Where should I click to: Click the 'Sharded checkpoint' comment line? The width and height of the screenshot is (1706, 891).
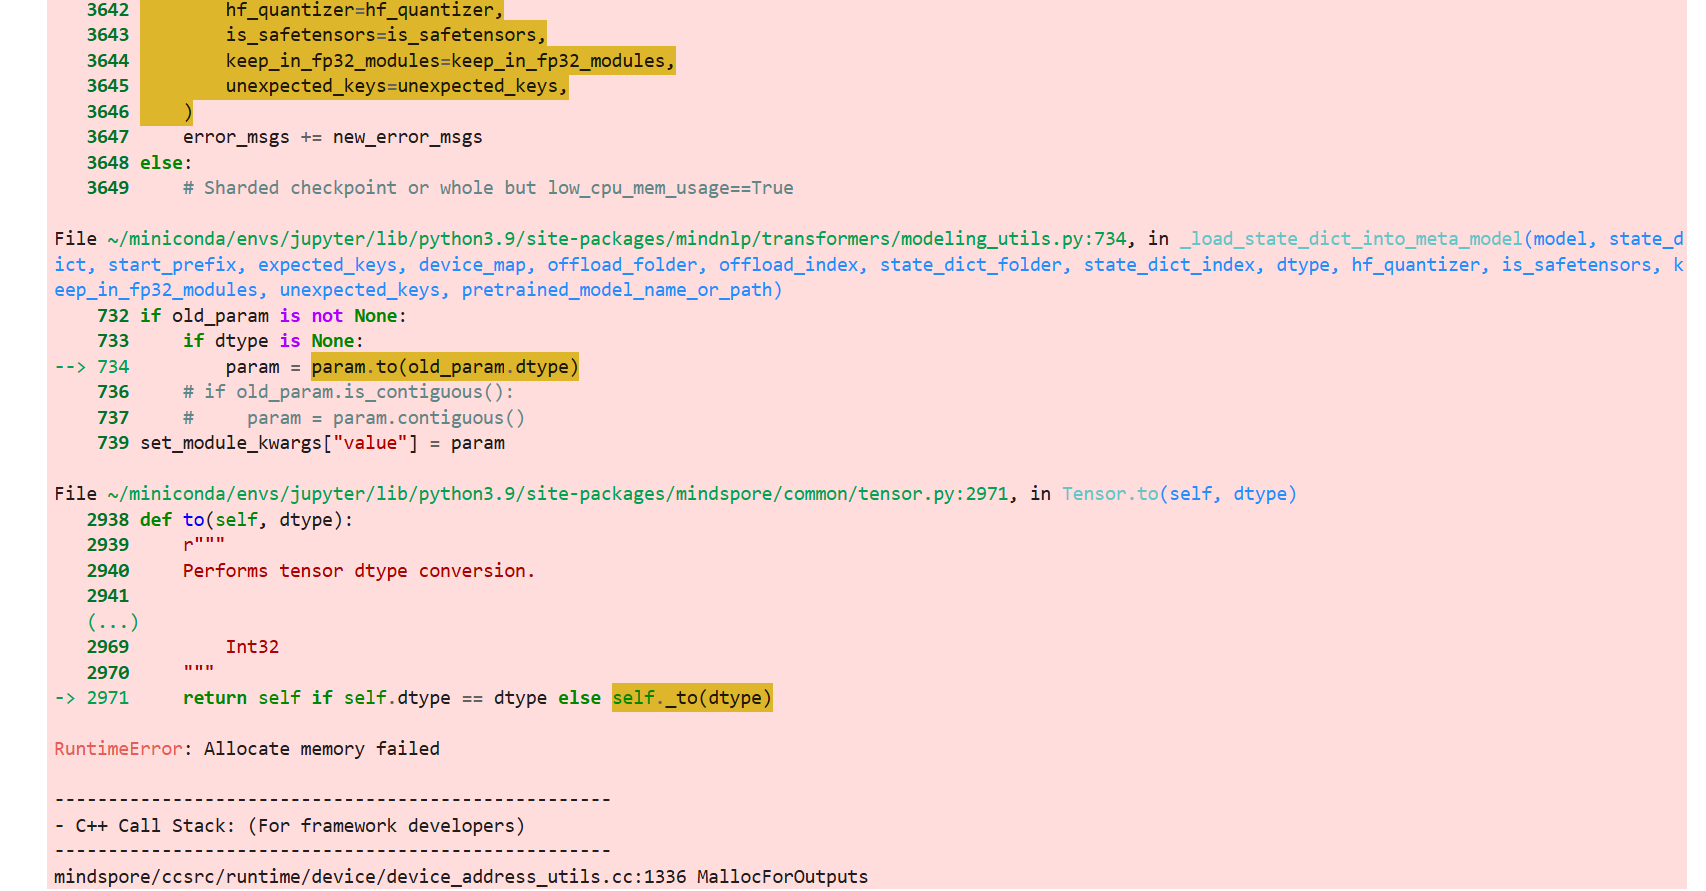(x=488, y=188)
